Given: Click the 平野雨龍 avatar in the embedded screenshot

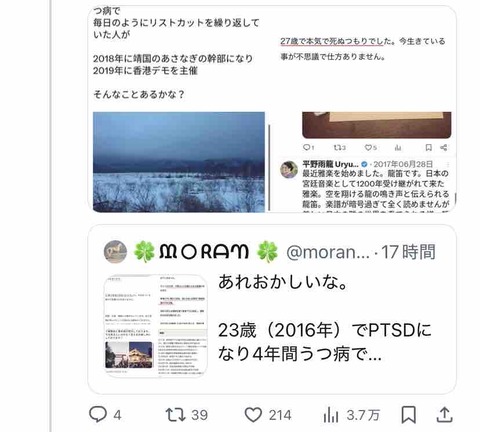Looking at the screenshot, I should tap(289, 169).
